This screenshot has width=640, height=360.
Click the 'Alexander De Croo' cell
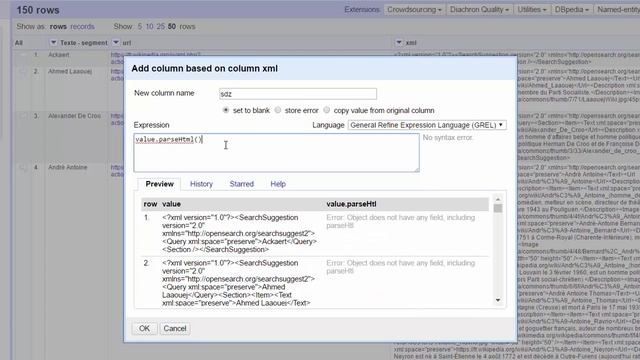pos(74,116)
